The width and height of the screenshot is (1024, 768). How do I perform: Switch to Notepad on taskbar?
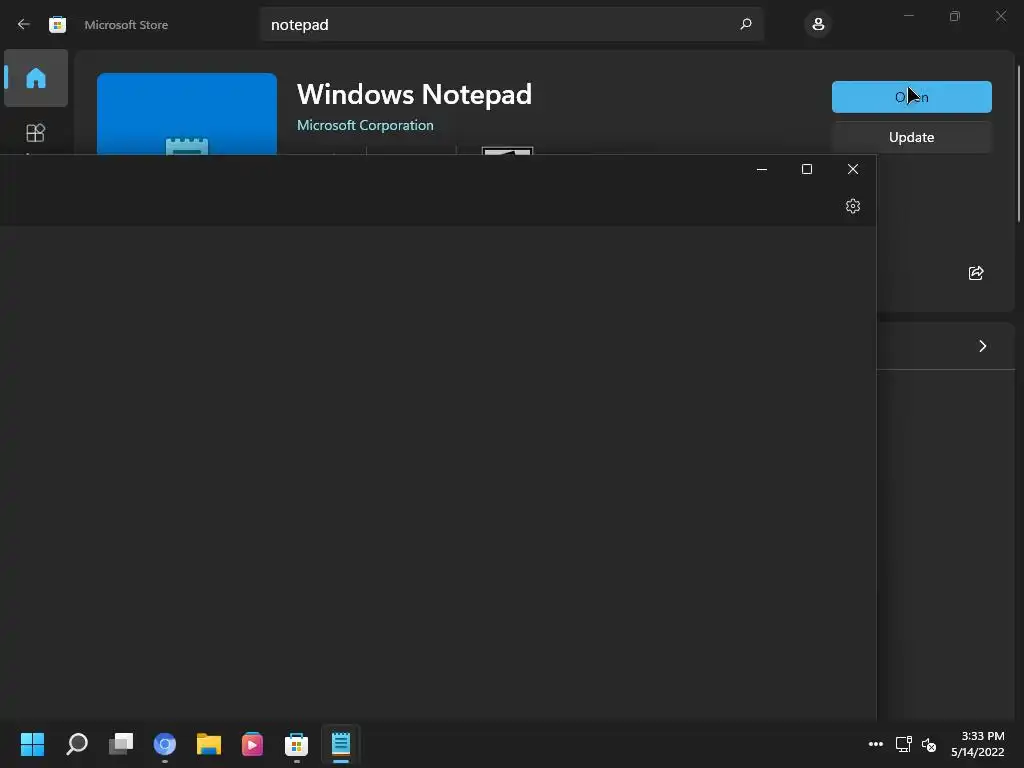pyautogui.click(x=341, y=744)
